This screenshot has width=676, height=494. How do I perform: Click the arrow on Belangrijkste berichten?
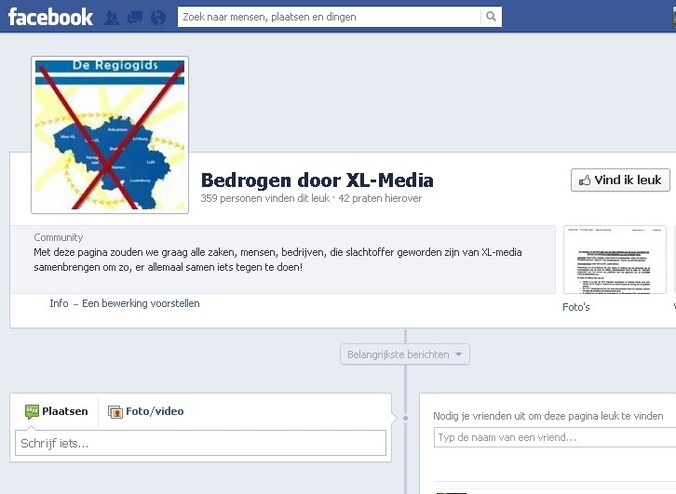(x=459, y=354)
